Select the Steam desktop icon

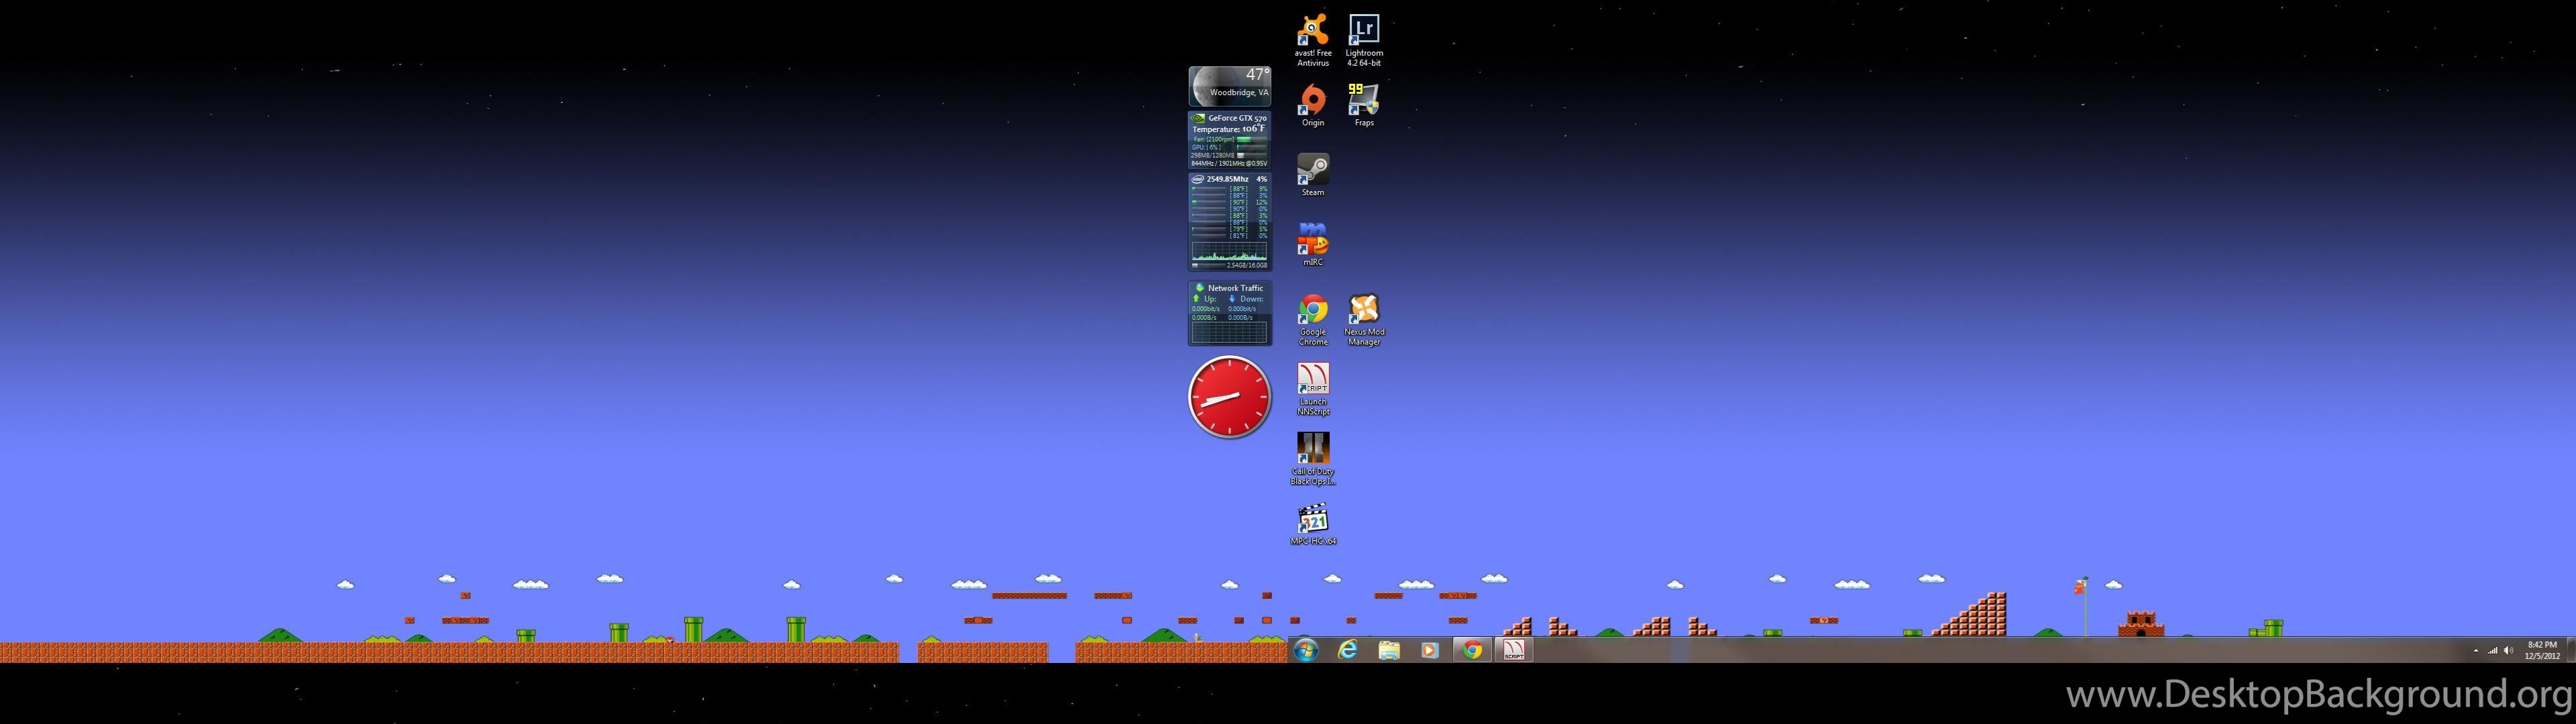[x=1313, y=175]
